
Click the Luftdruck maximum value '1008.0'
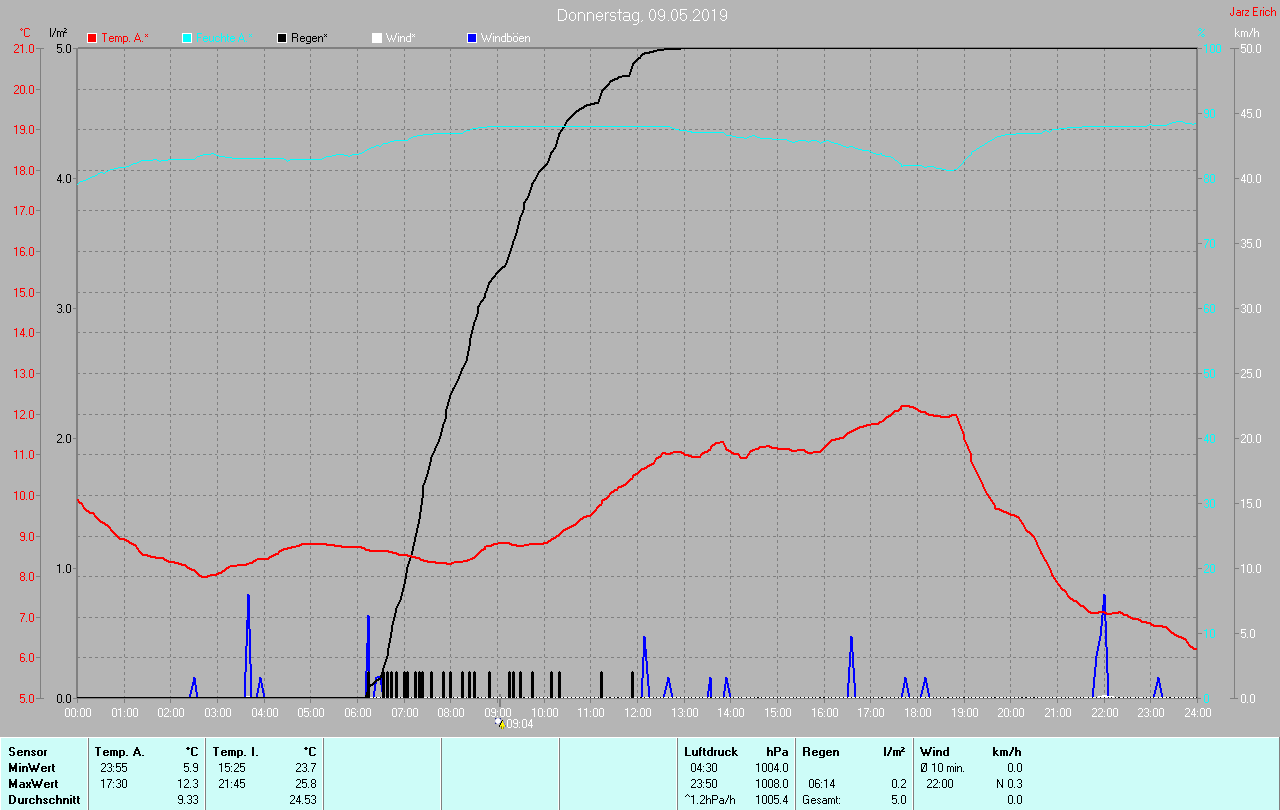click(x=772, y=784)
